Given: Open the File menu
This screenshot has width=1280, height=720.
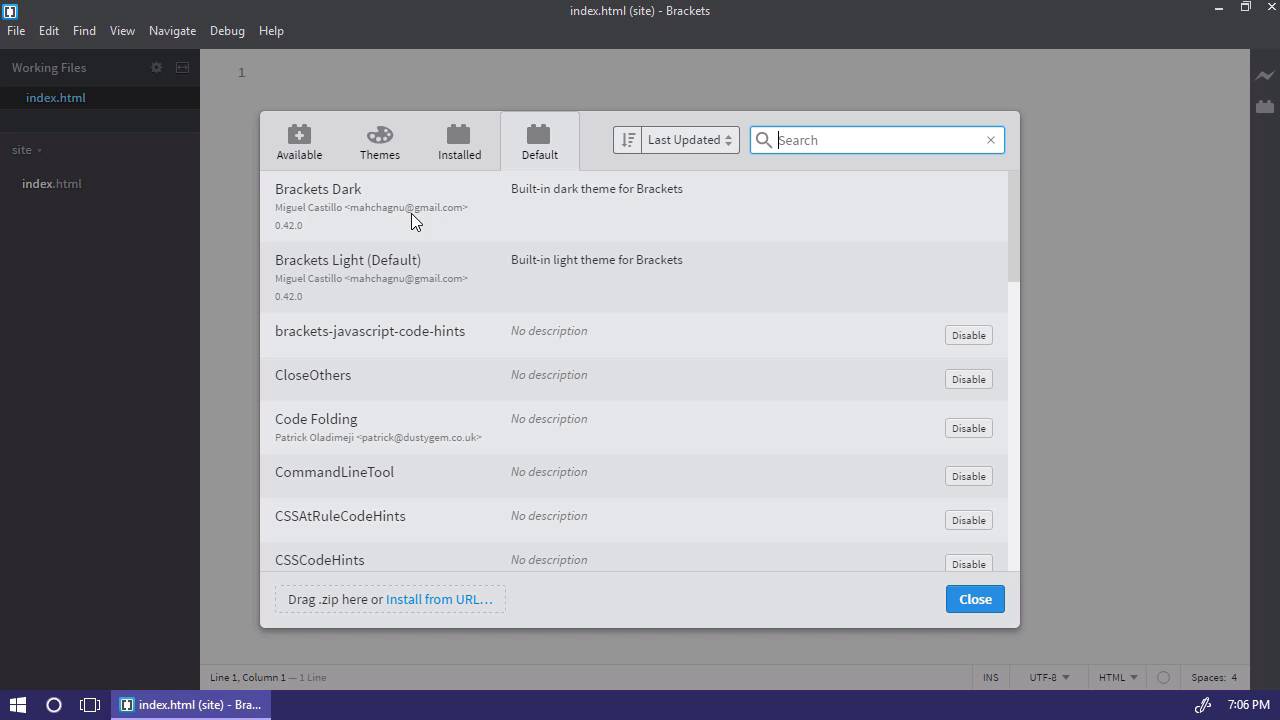Looking at the screenshot, I should pyautogui.click(x=16, y=31).
